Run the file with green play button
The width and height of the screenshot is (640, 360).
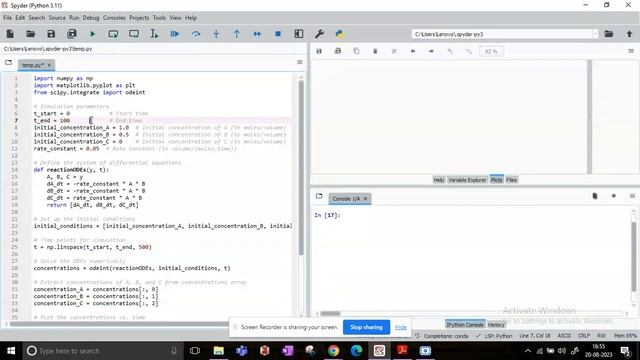(93, 34)
